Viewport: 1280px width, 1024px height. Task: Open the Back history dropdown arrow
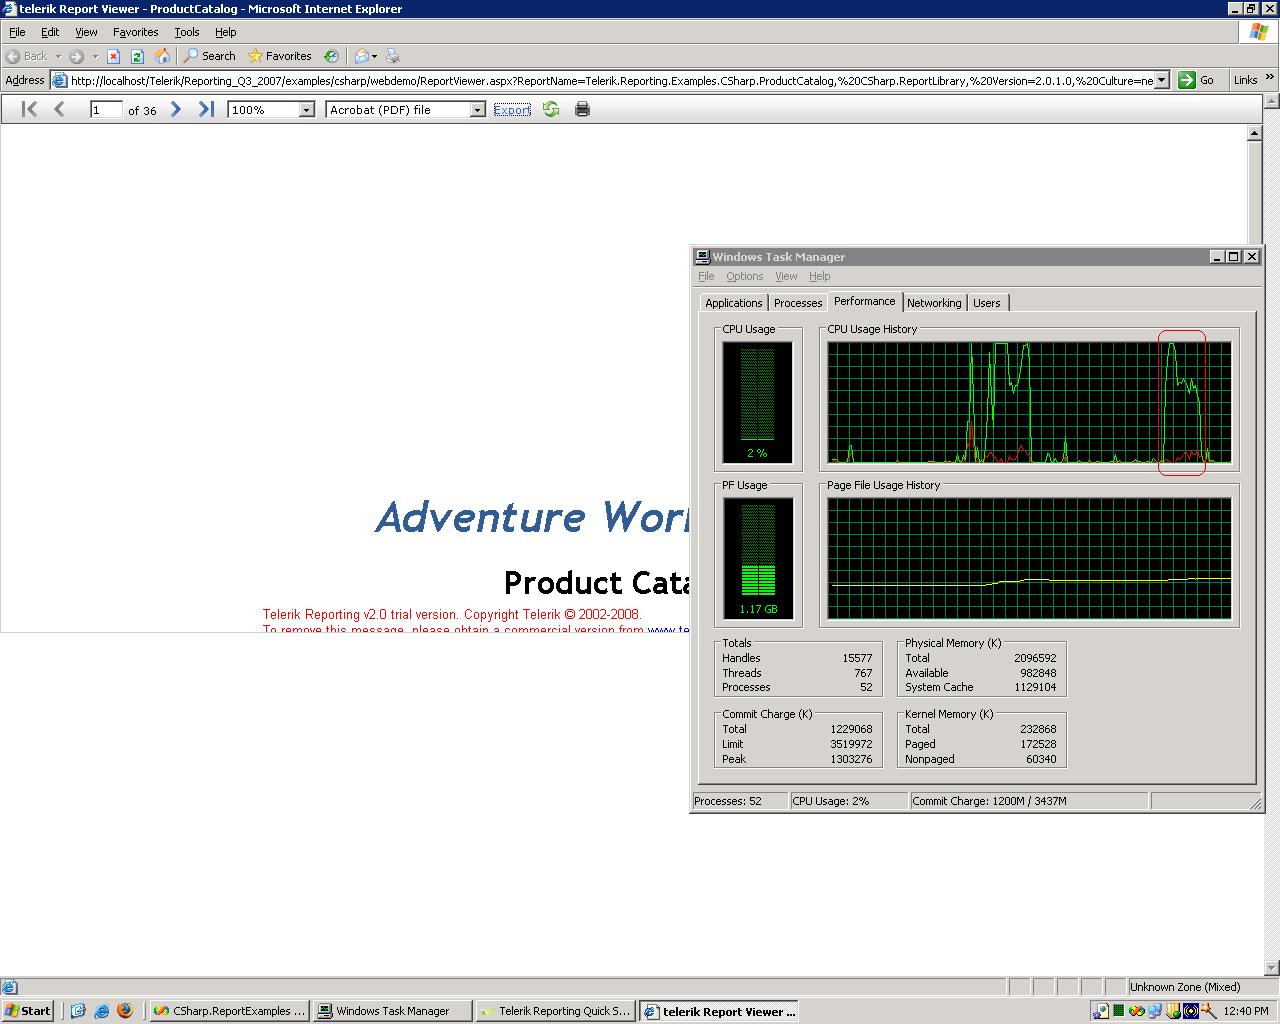click(58, 56)
